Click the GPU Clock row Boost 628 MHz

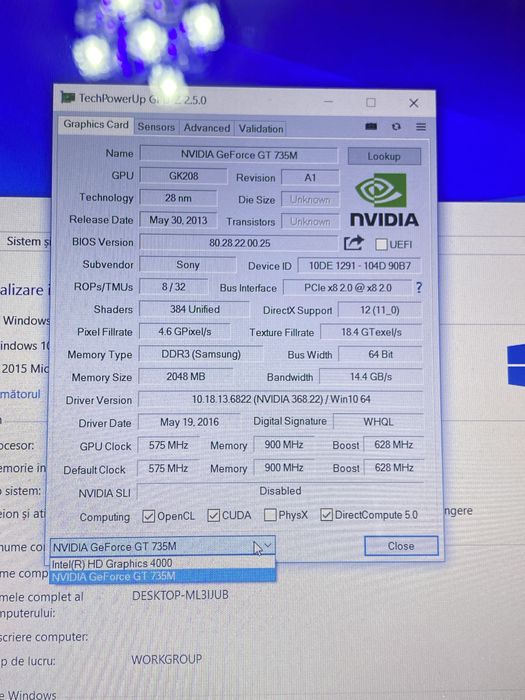(x=394, y=445)
